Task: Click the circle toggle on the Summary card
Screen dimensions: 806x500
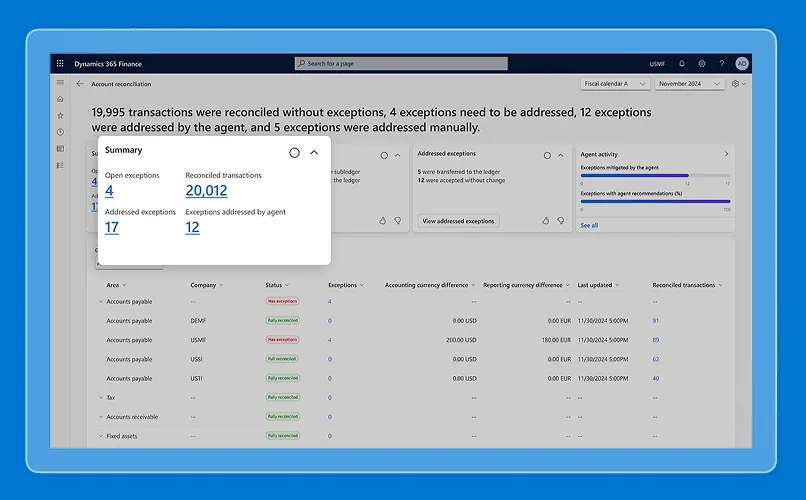Action: (294, 153)
